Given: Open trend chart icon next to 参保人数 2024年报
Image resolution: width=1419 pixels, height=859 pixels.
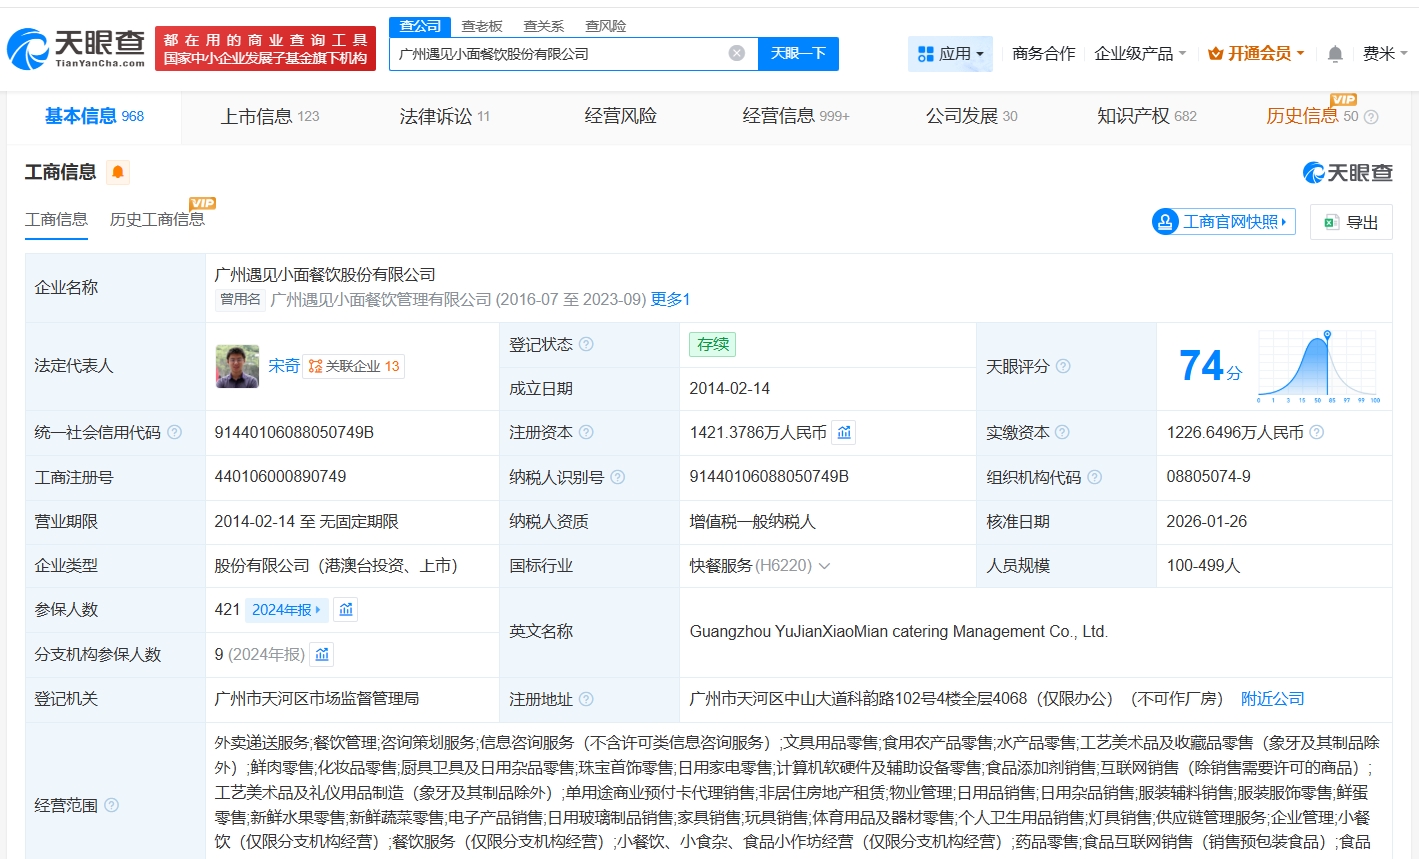Looking at the screenshot, I should (346, 609).
